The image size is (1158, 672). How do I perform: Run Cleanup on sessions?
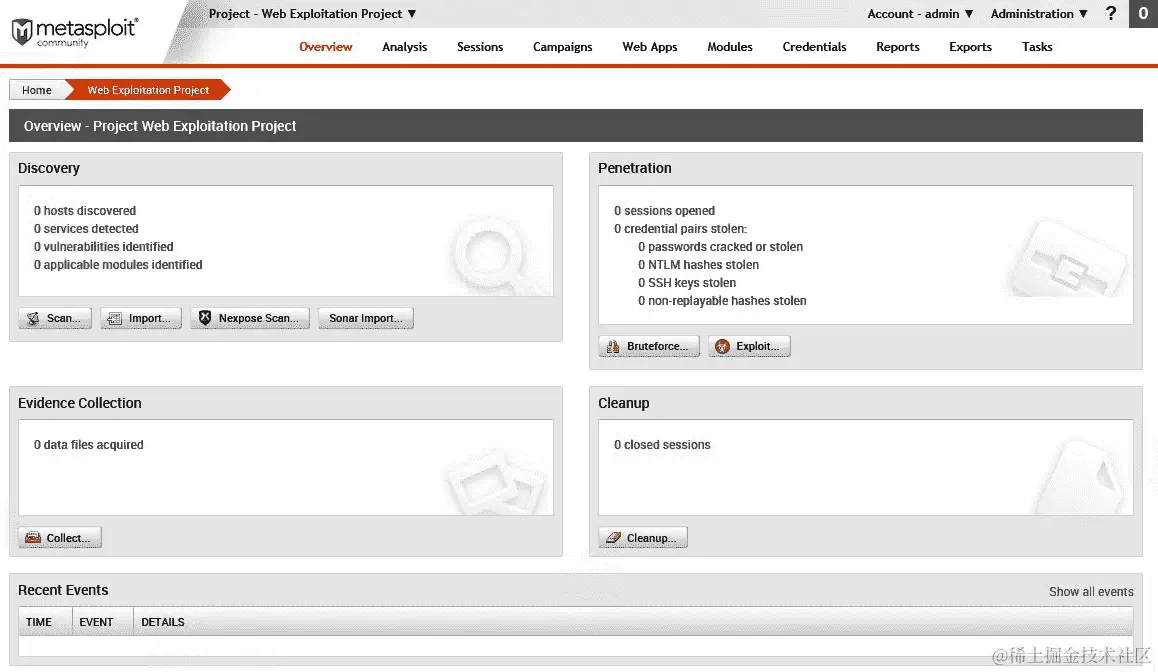pyautogui.click(x=643, y=538)
